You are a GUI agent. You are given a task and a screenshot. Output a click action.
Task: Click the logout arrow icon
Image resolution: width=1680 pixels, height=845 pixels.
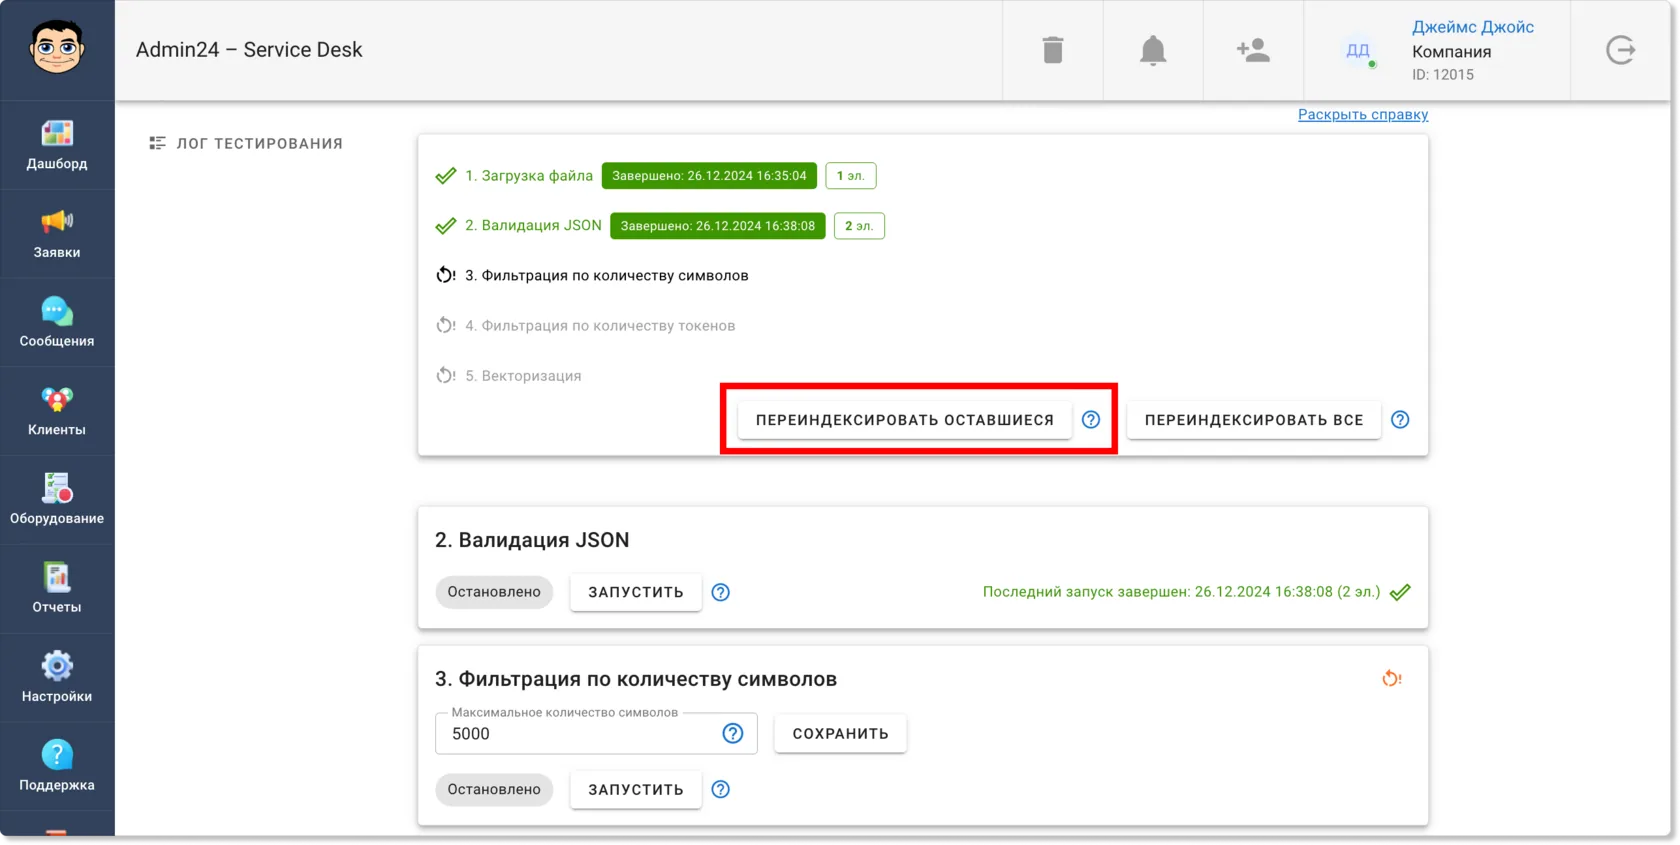click(1620, 50)
